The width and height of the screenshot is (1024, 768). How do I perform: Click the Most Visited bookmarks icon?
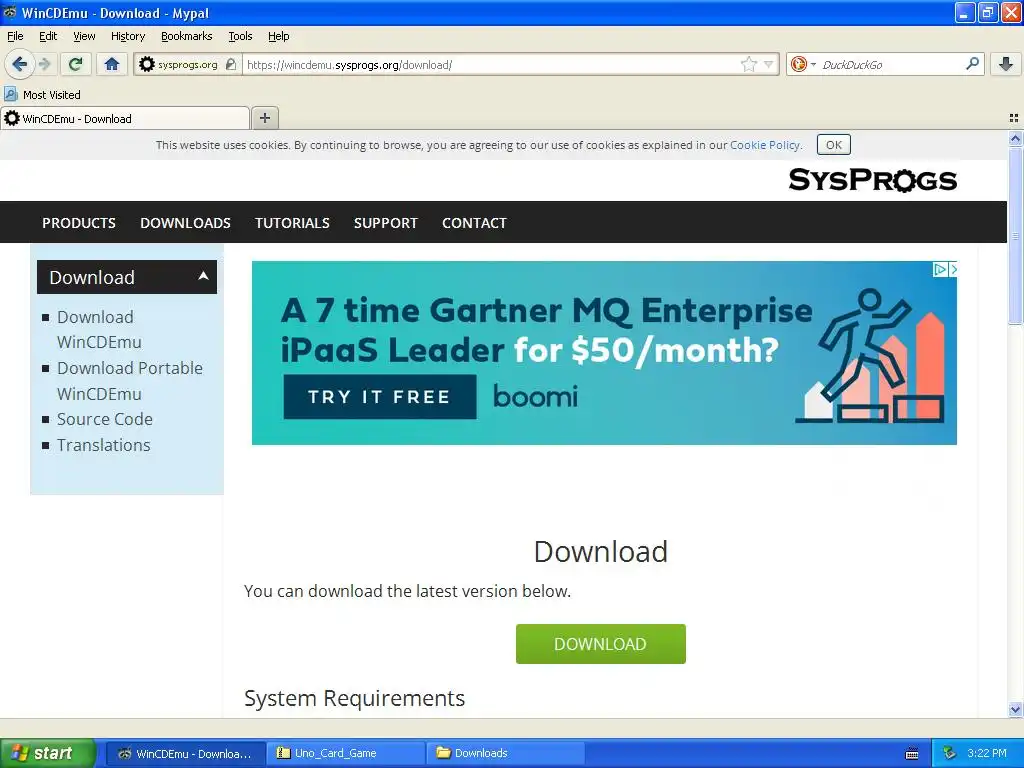(x=10, y=94)
